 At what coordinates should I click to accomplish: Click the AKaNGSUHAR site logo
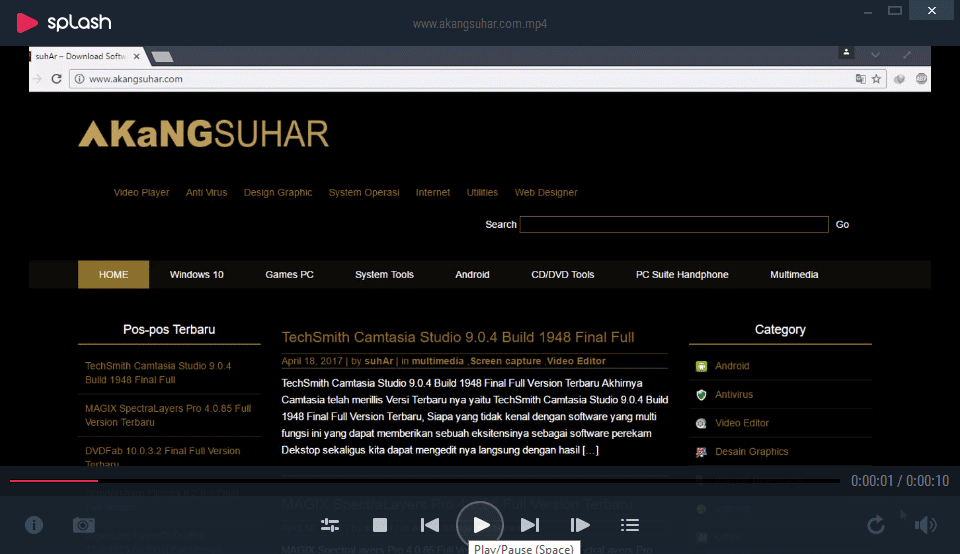point(203,134)
